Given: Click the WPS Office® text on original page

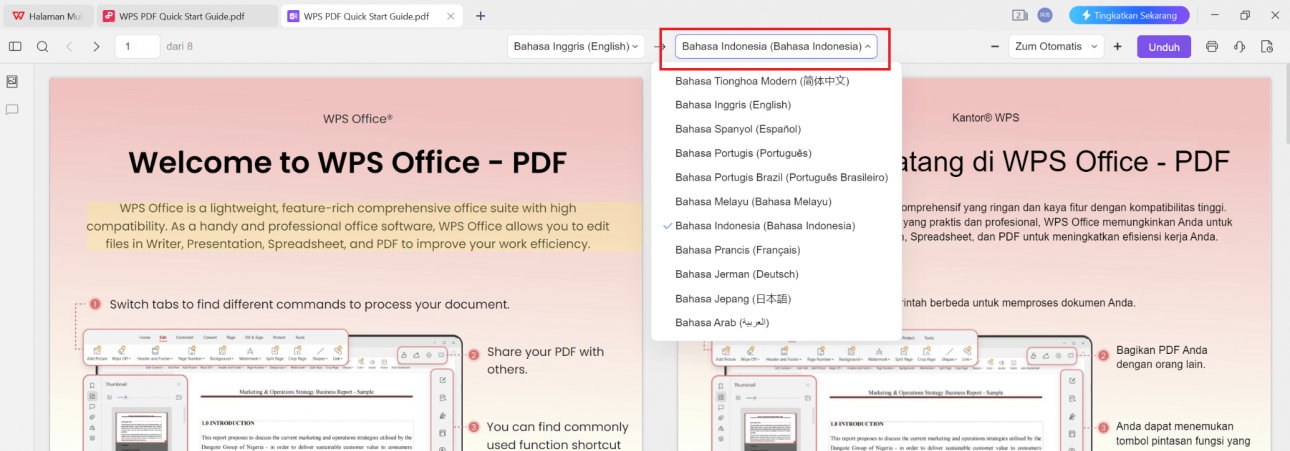Looking at the screenshot, I should coord(358,118).
